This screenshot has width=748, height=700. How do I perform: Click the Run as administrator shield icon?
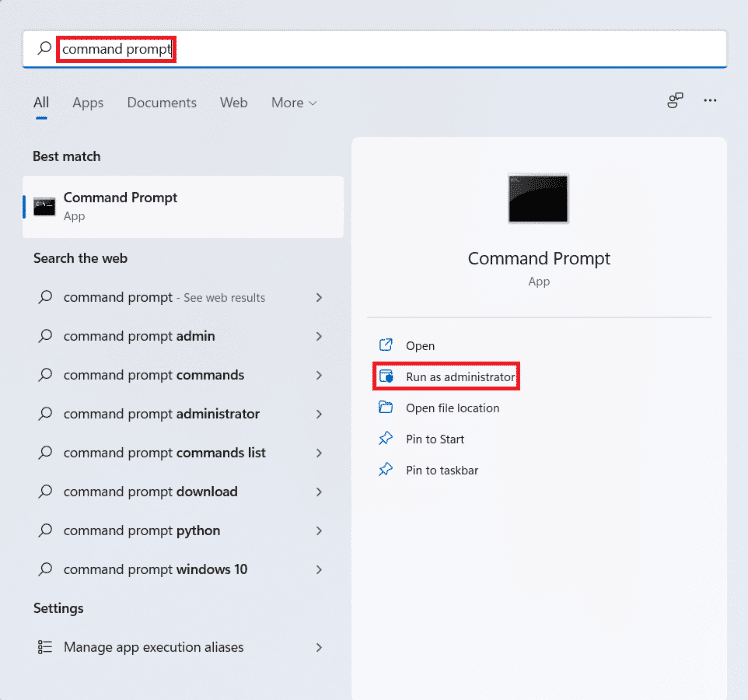click(x=386, y=377)
